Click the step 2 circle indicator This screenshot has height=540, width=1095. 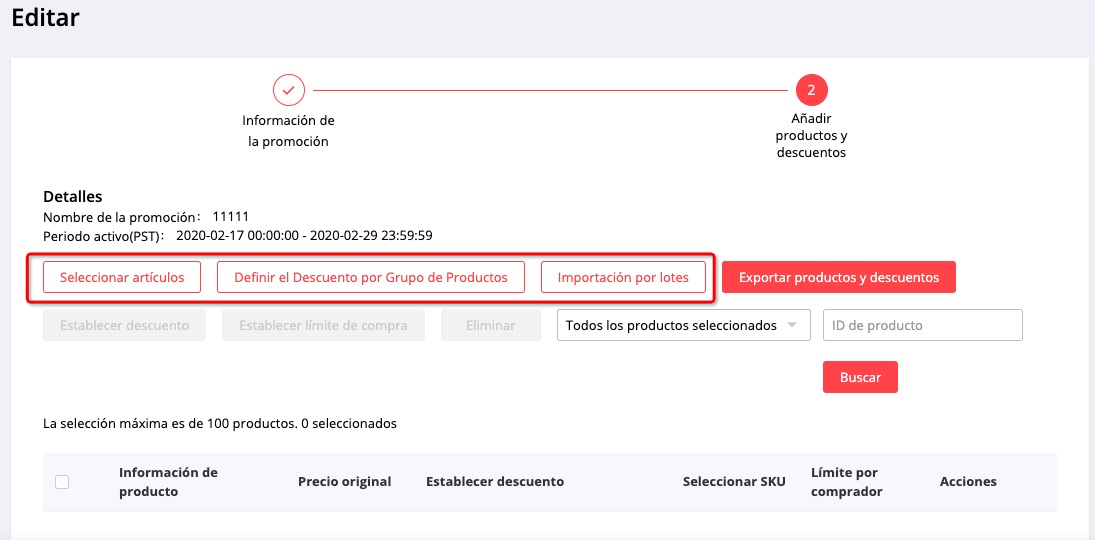point(811,90)
